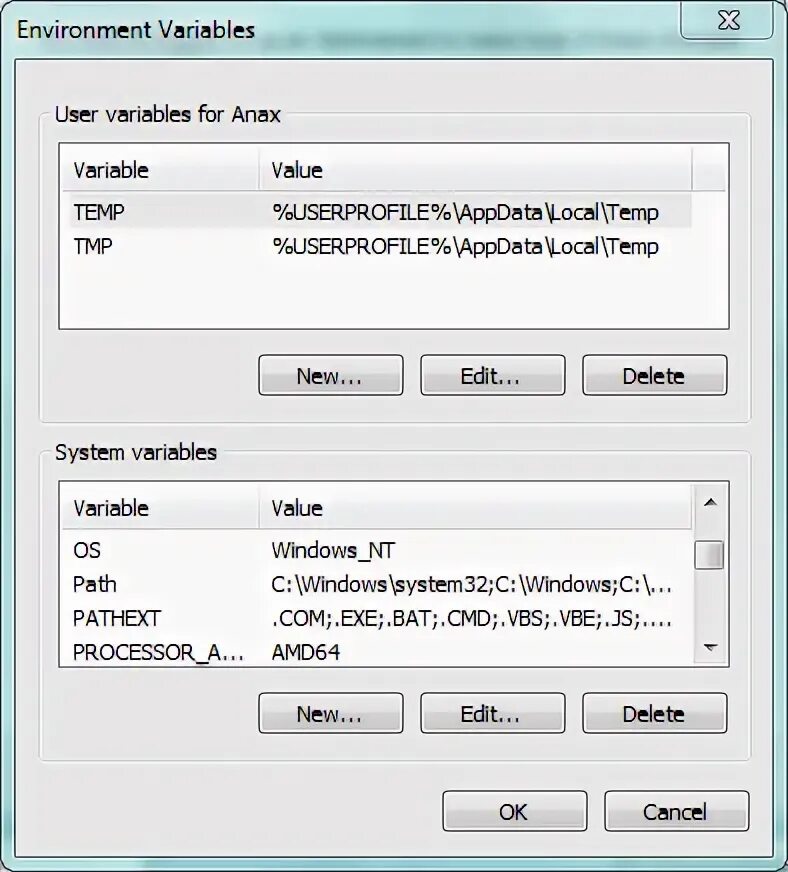Dismiss dialog with Cancel button

point(677,811)
